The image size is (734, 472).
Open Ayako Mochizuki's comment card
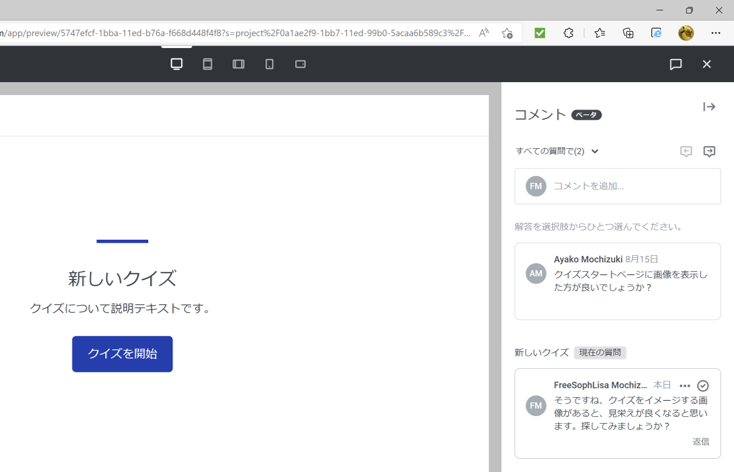617,281
